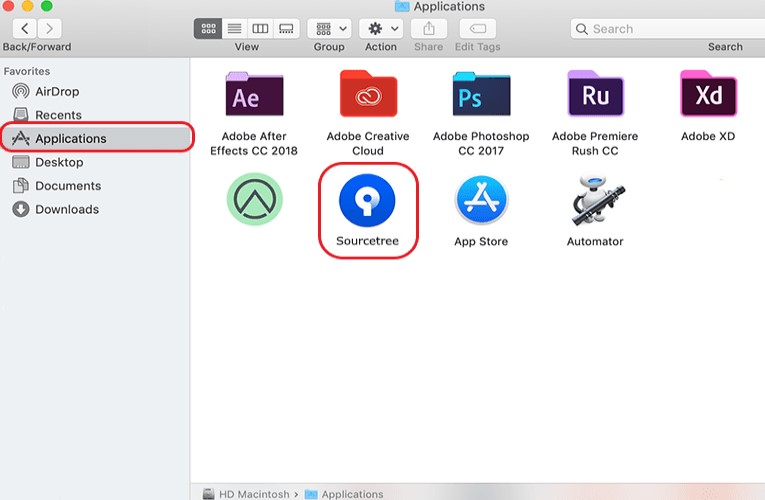
Task: Open the Group sorting dropdown
Action: [330, 29]
